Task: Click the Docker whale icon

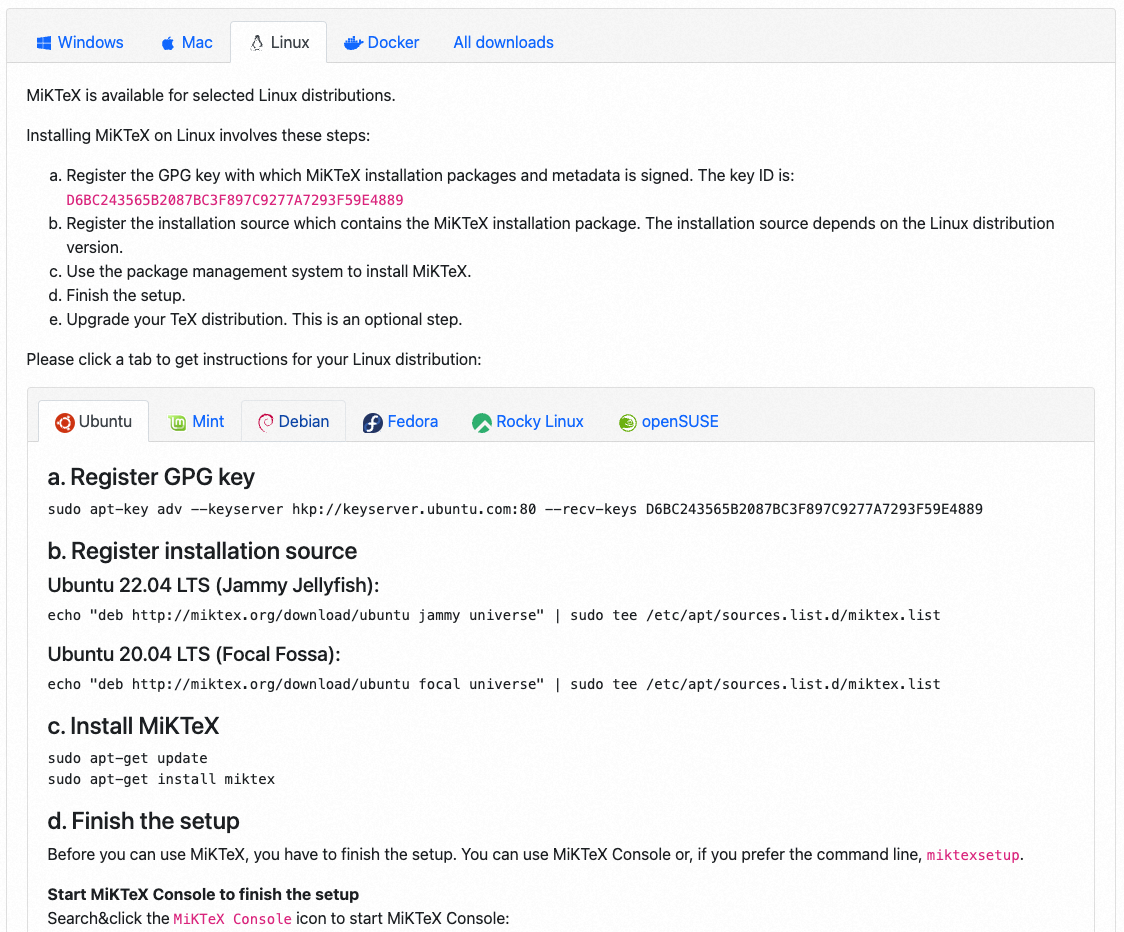Action: pos(353,43)
